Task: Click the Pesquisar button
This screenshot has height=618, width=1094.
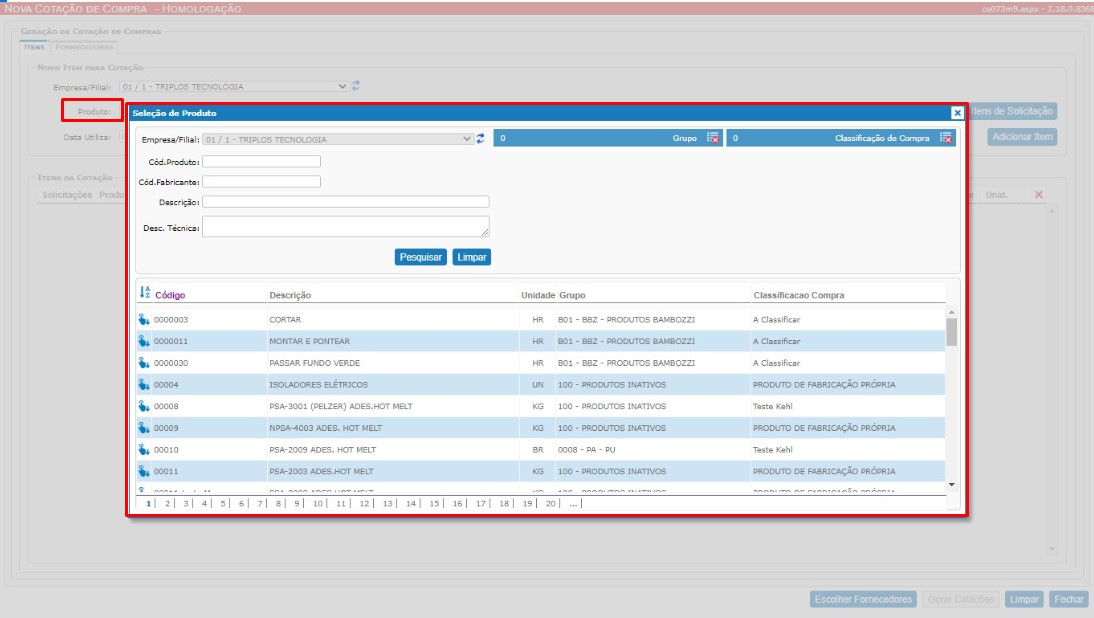Action: [x=421, y=257]
